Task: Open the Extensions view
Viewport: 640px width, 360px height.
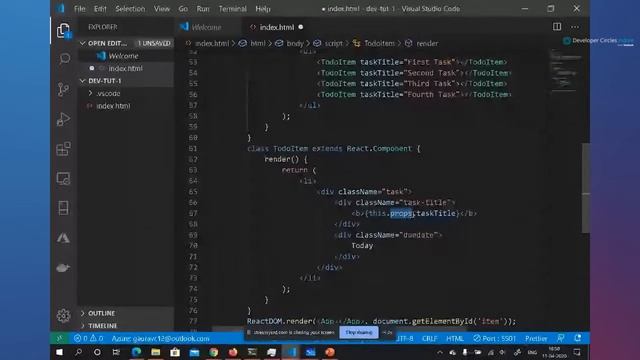Action: click(63, 149)
